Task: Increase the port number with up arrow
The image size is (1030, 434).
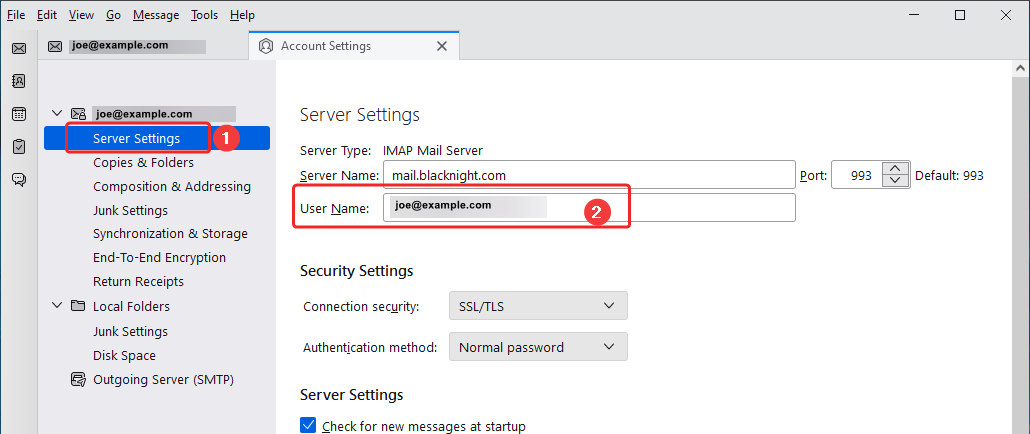Action: [897, 168]
